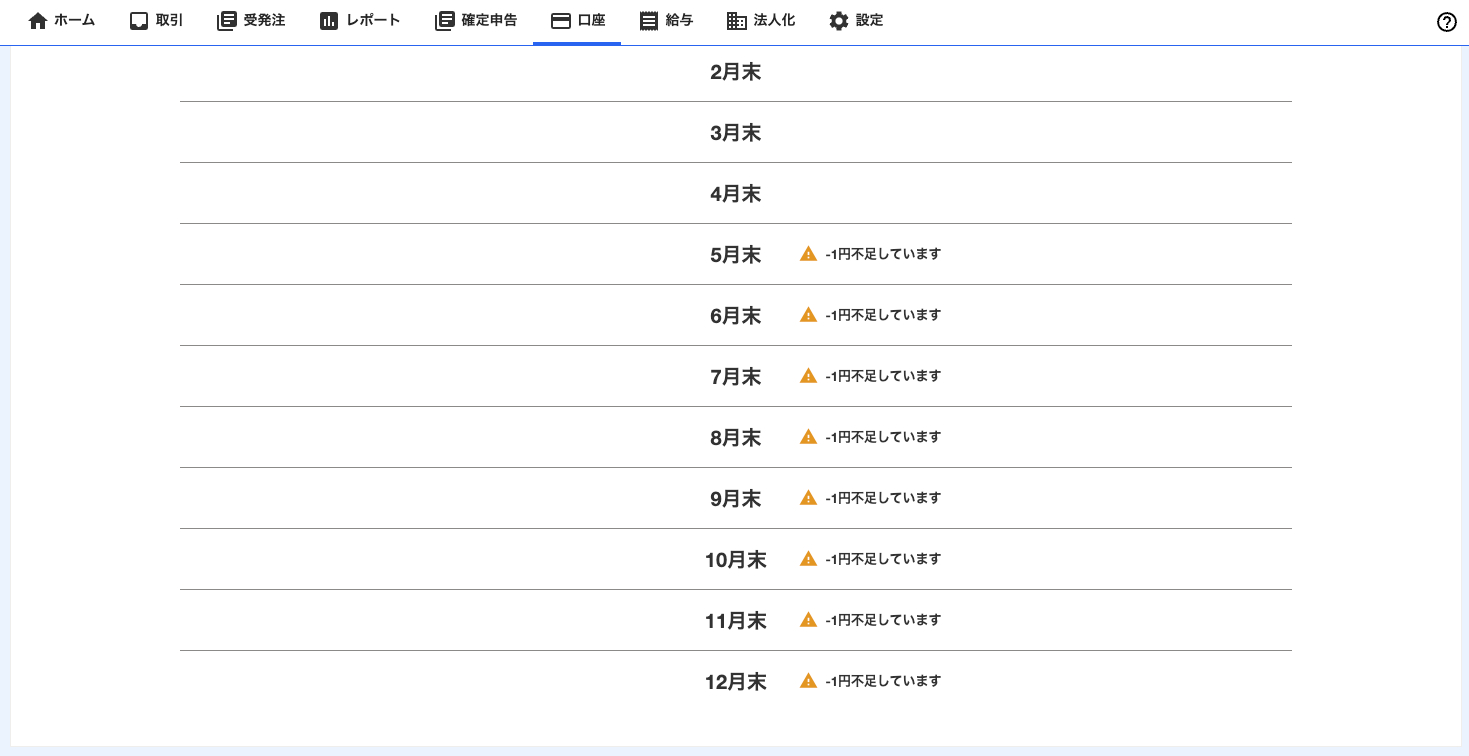Screen dimensions: 1469x756
Task: Click the 設定 gear icon
Action: (x=839, y=21)
